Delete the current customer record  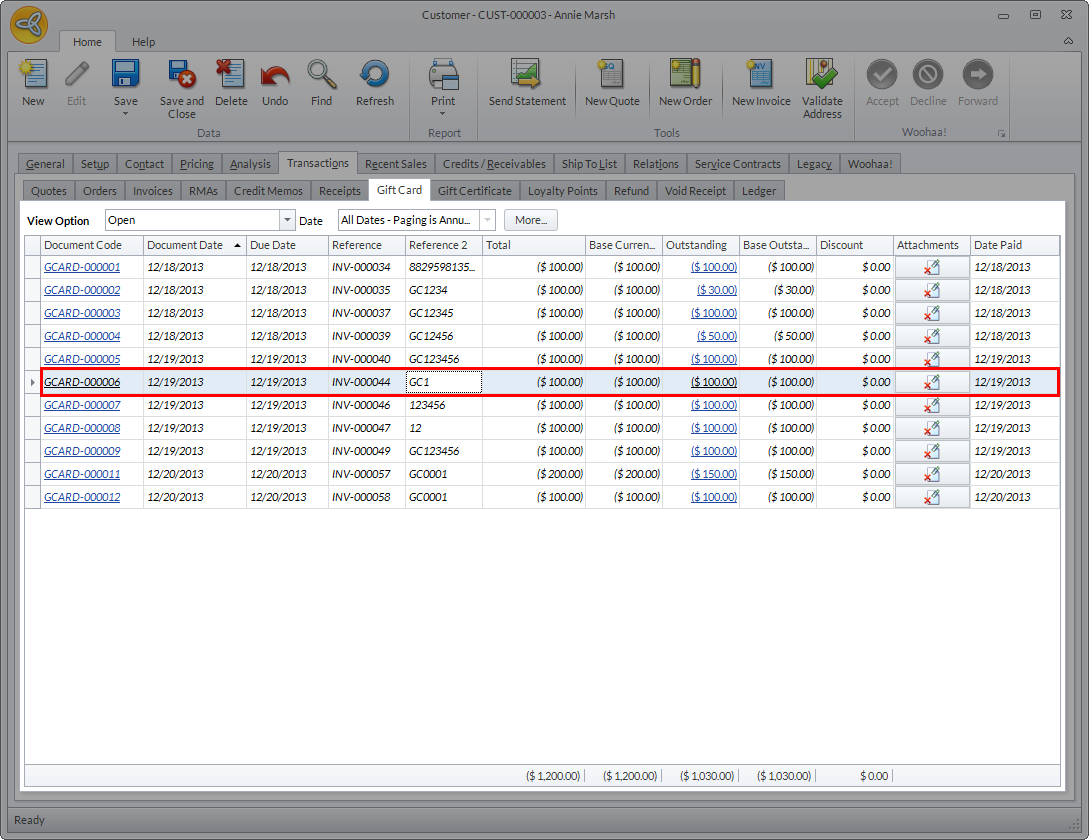(x=231, y=76)
